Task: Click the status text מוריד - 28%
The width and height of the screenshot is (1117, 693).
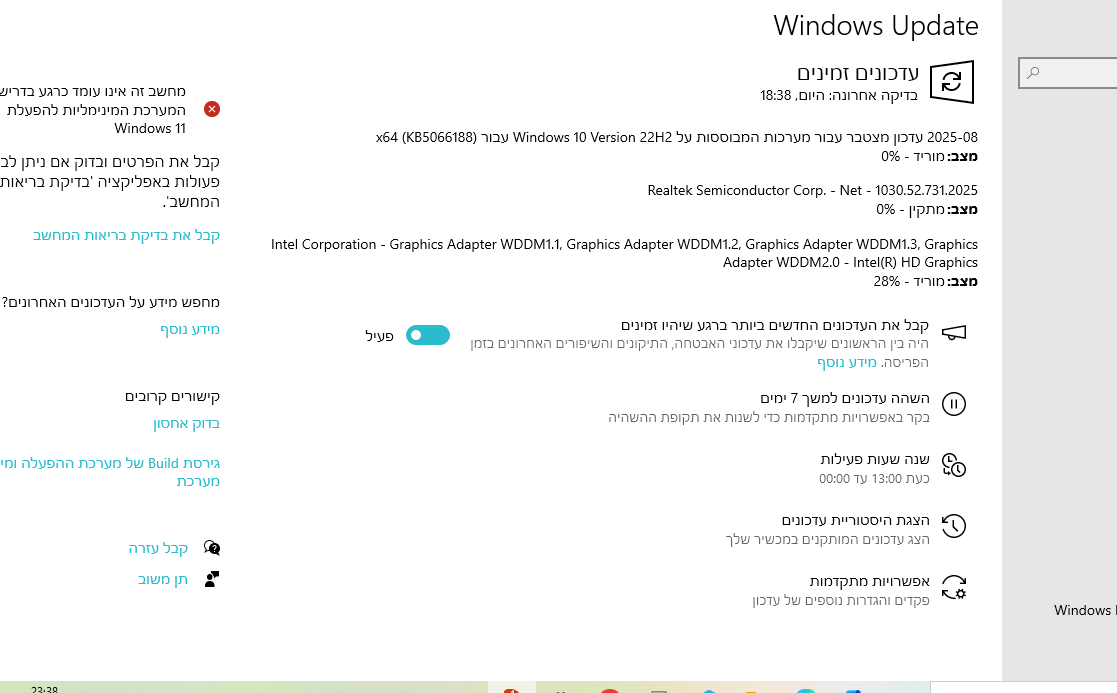Action: tap(909, 281)
